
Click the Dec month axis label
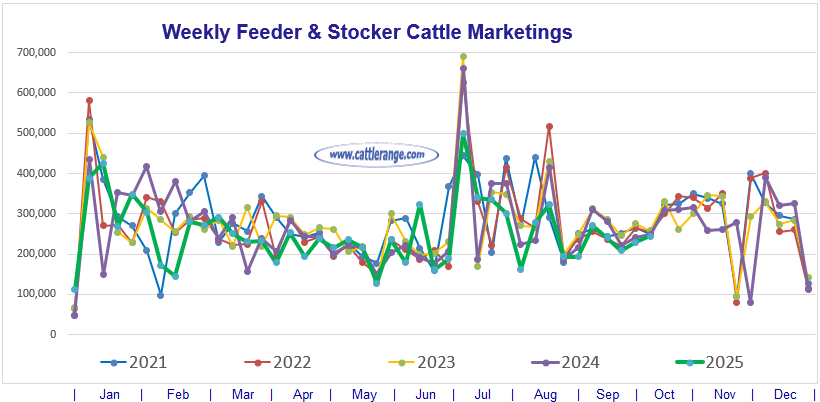(x=786, y=394)
